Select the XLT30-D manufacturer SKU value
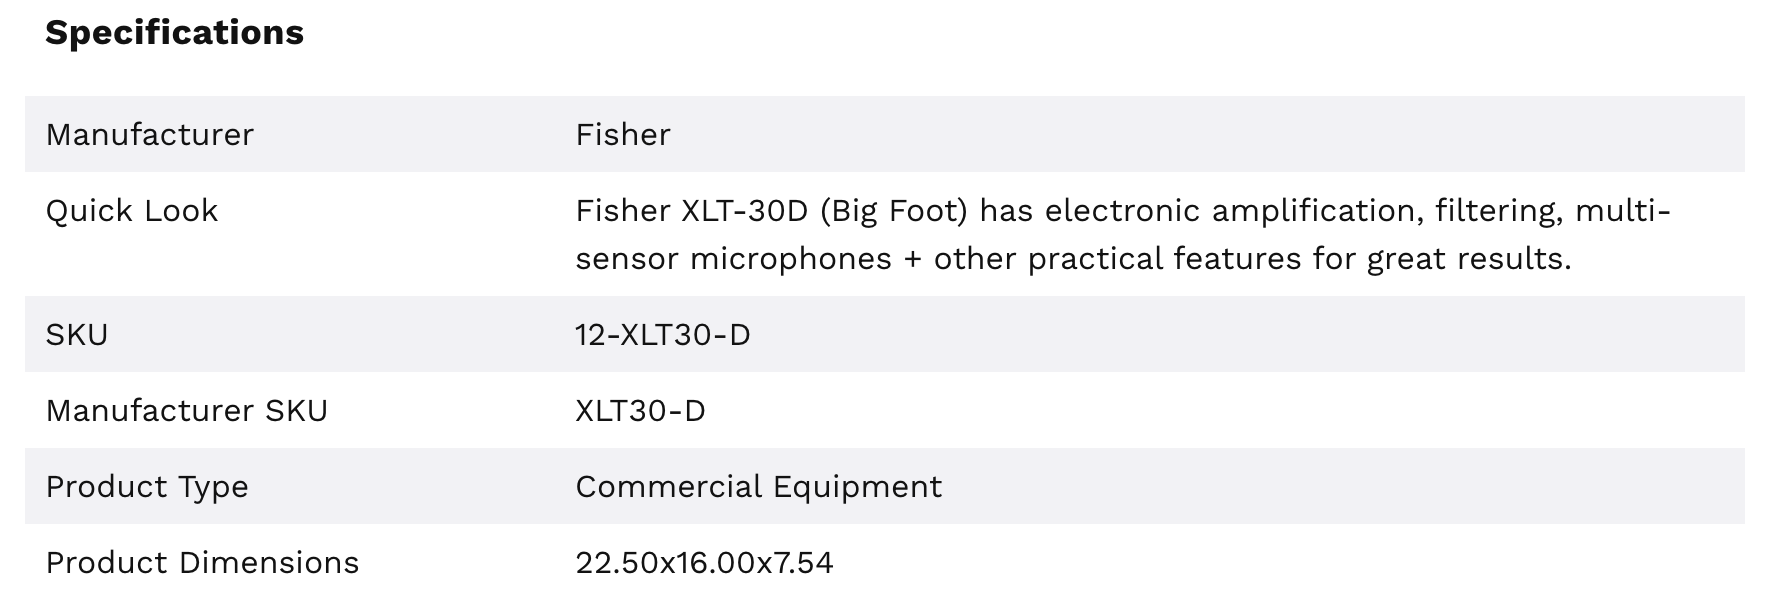 pos(640,411)
